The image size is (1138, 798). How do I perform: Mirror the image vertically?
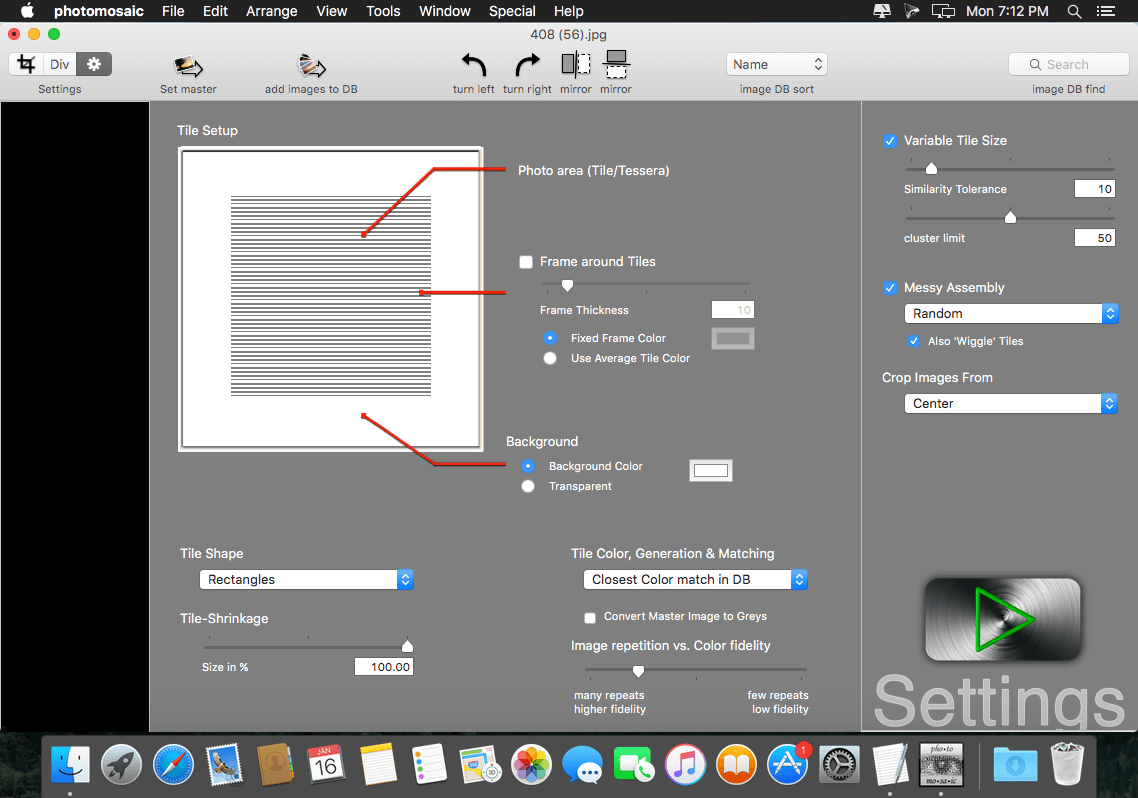pos(616,65)
